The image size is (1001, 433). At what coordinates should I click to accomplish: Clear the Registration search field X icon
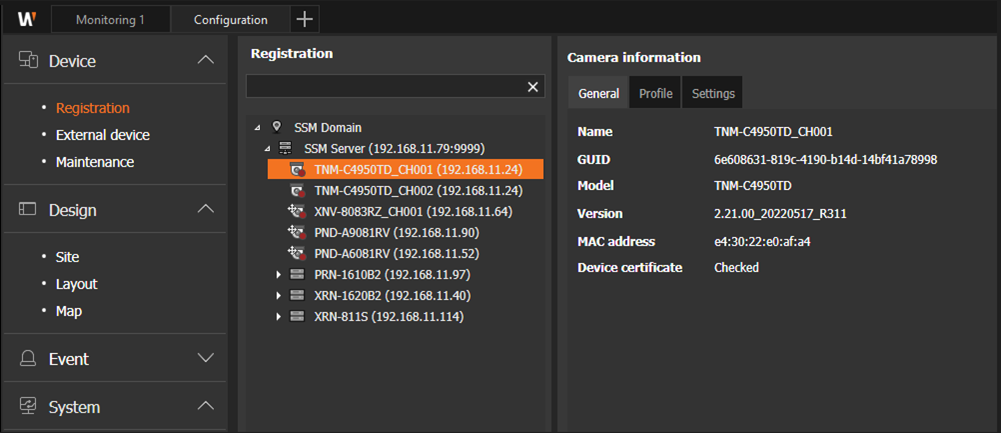coord(533,87)
